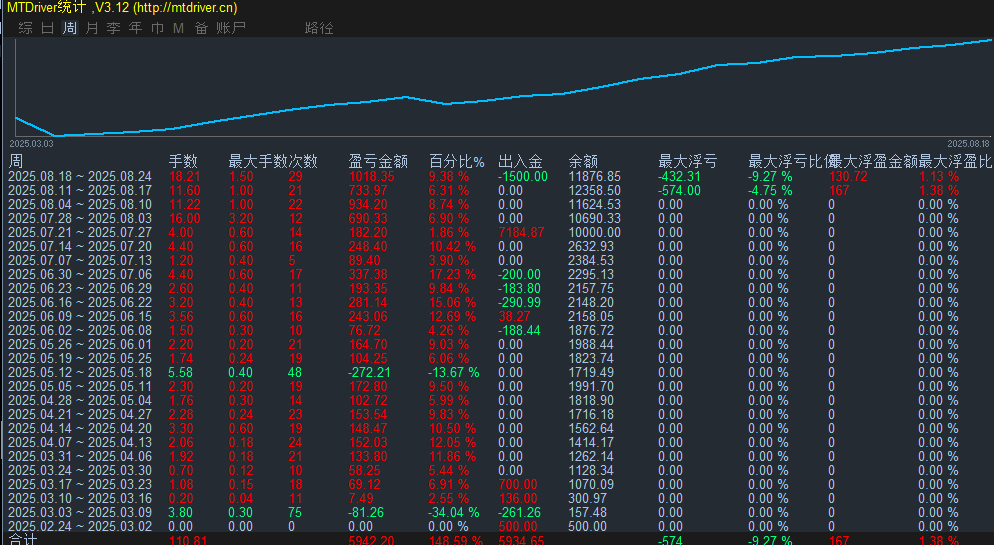Open the 账户 (account) tab
Image resolution: width=994 pixels, height=545 pixels.
[231, 28]
